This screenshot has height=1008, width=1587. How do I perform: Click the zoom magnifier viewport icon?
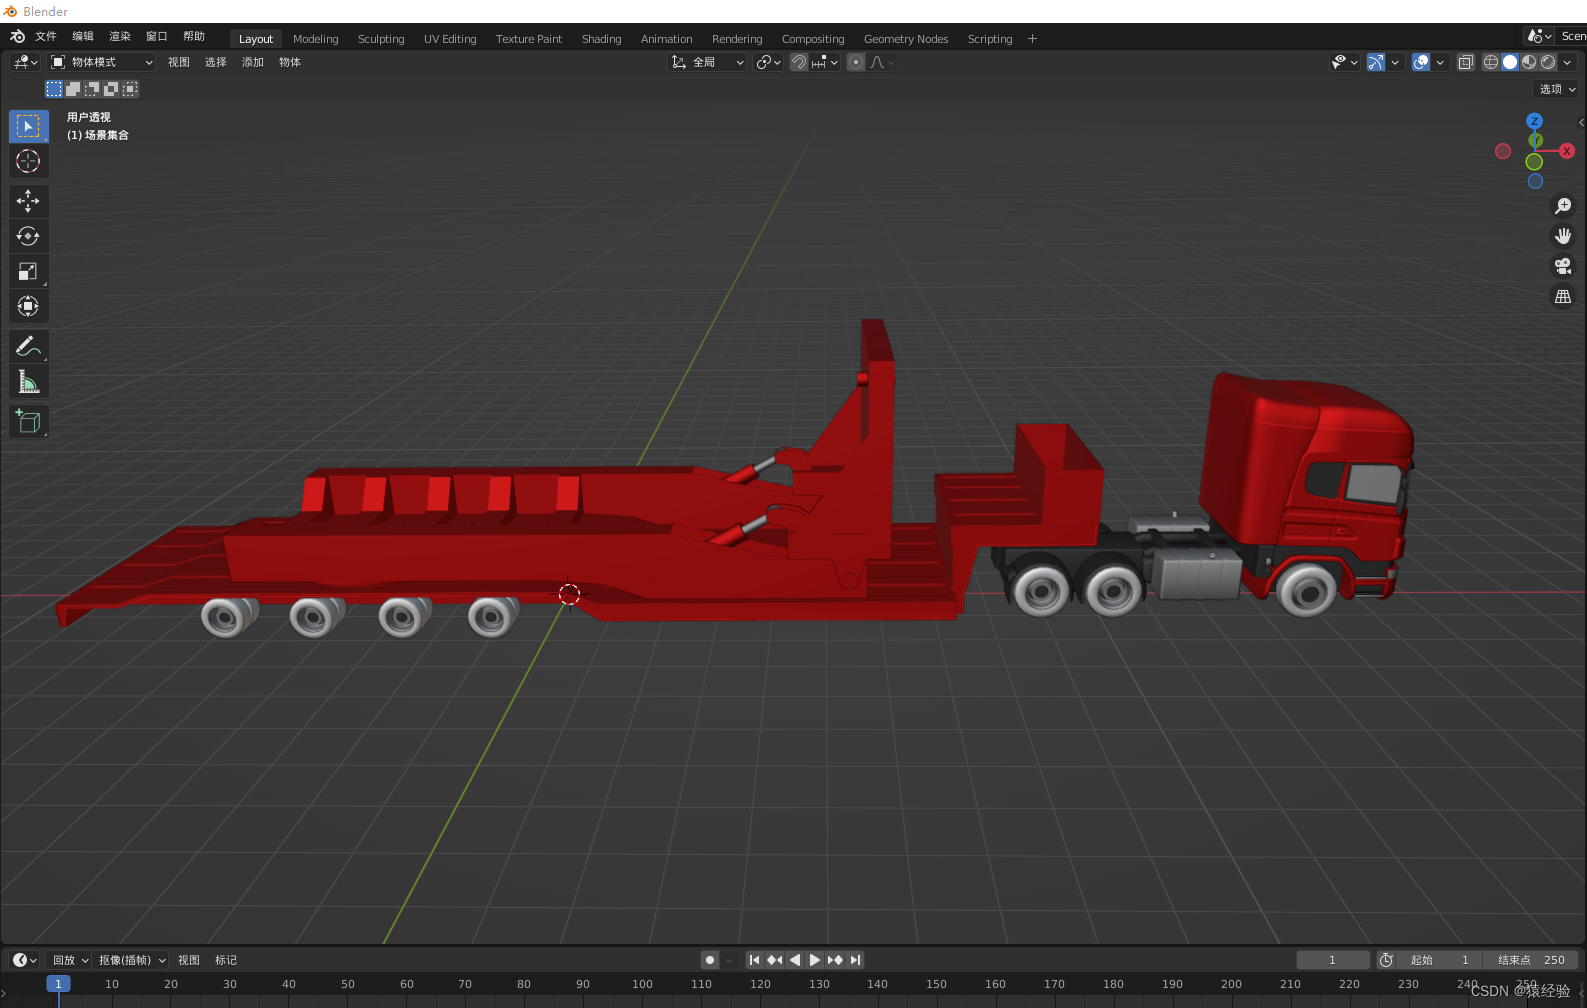tap(1562, 206)
